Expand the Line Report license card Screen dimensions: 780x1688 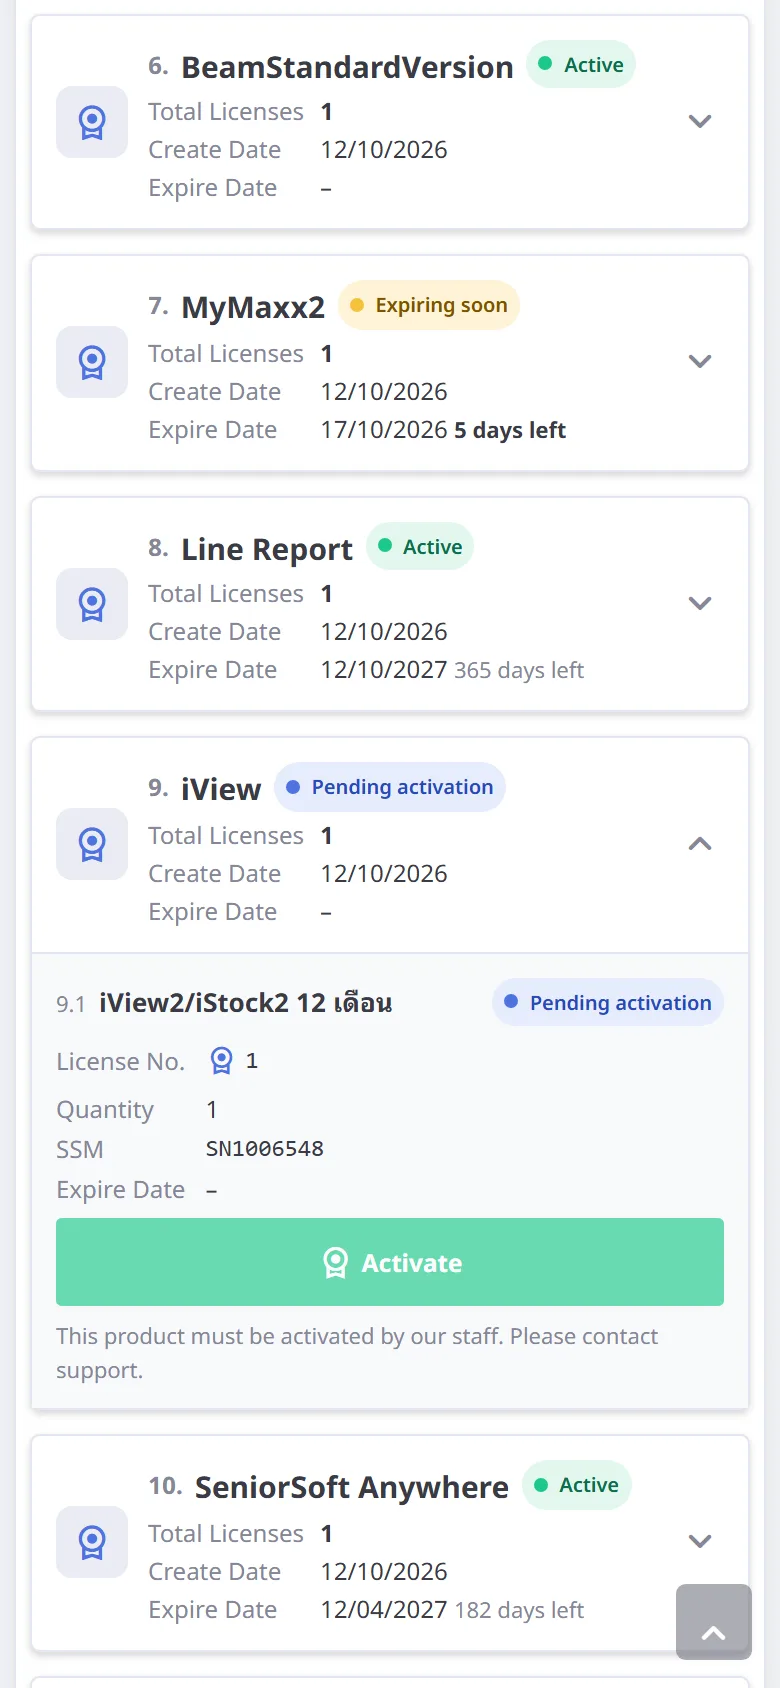point(700,603)
